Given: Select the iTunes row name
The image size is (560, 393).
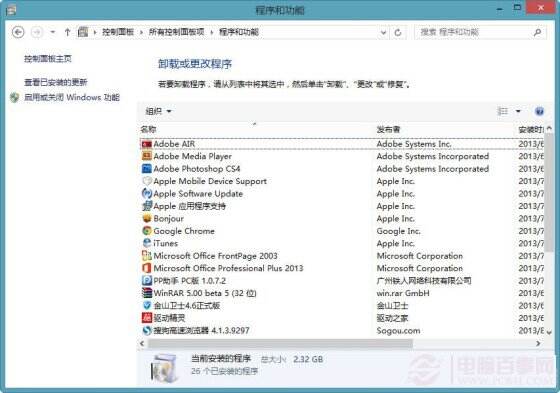Looking at the screenshot, I should 166,243.
